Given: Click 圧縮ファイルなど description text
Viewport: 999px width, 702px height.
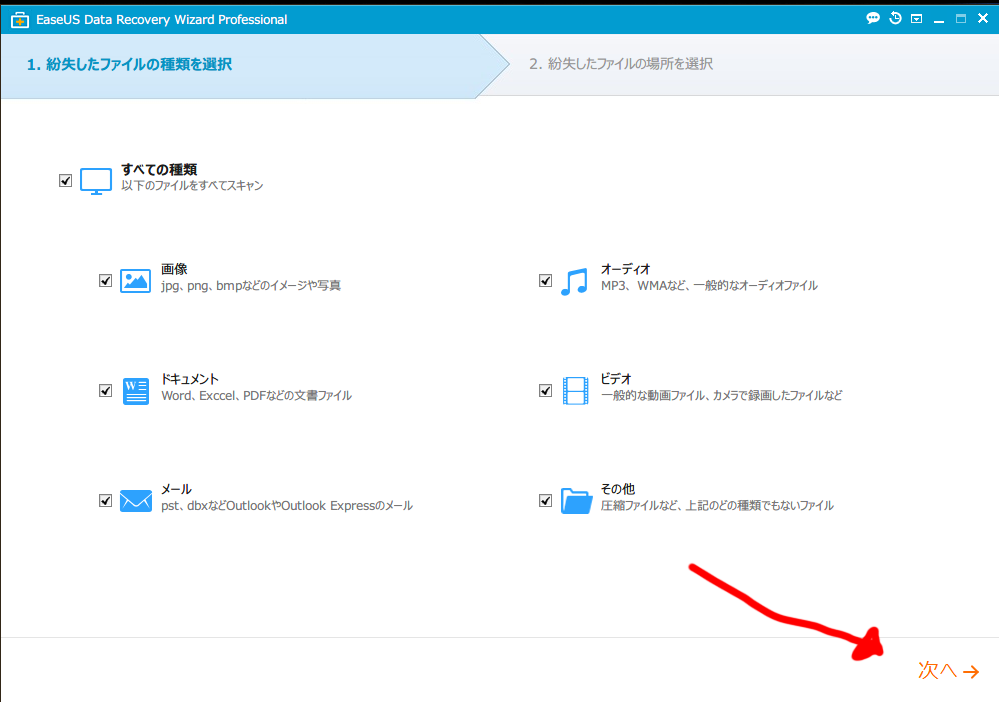Looking at the screenshot, I should pos(717,506).
